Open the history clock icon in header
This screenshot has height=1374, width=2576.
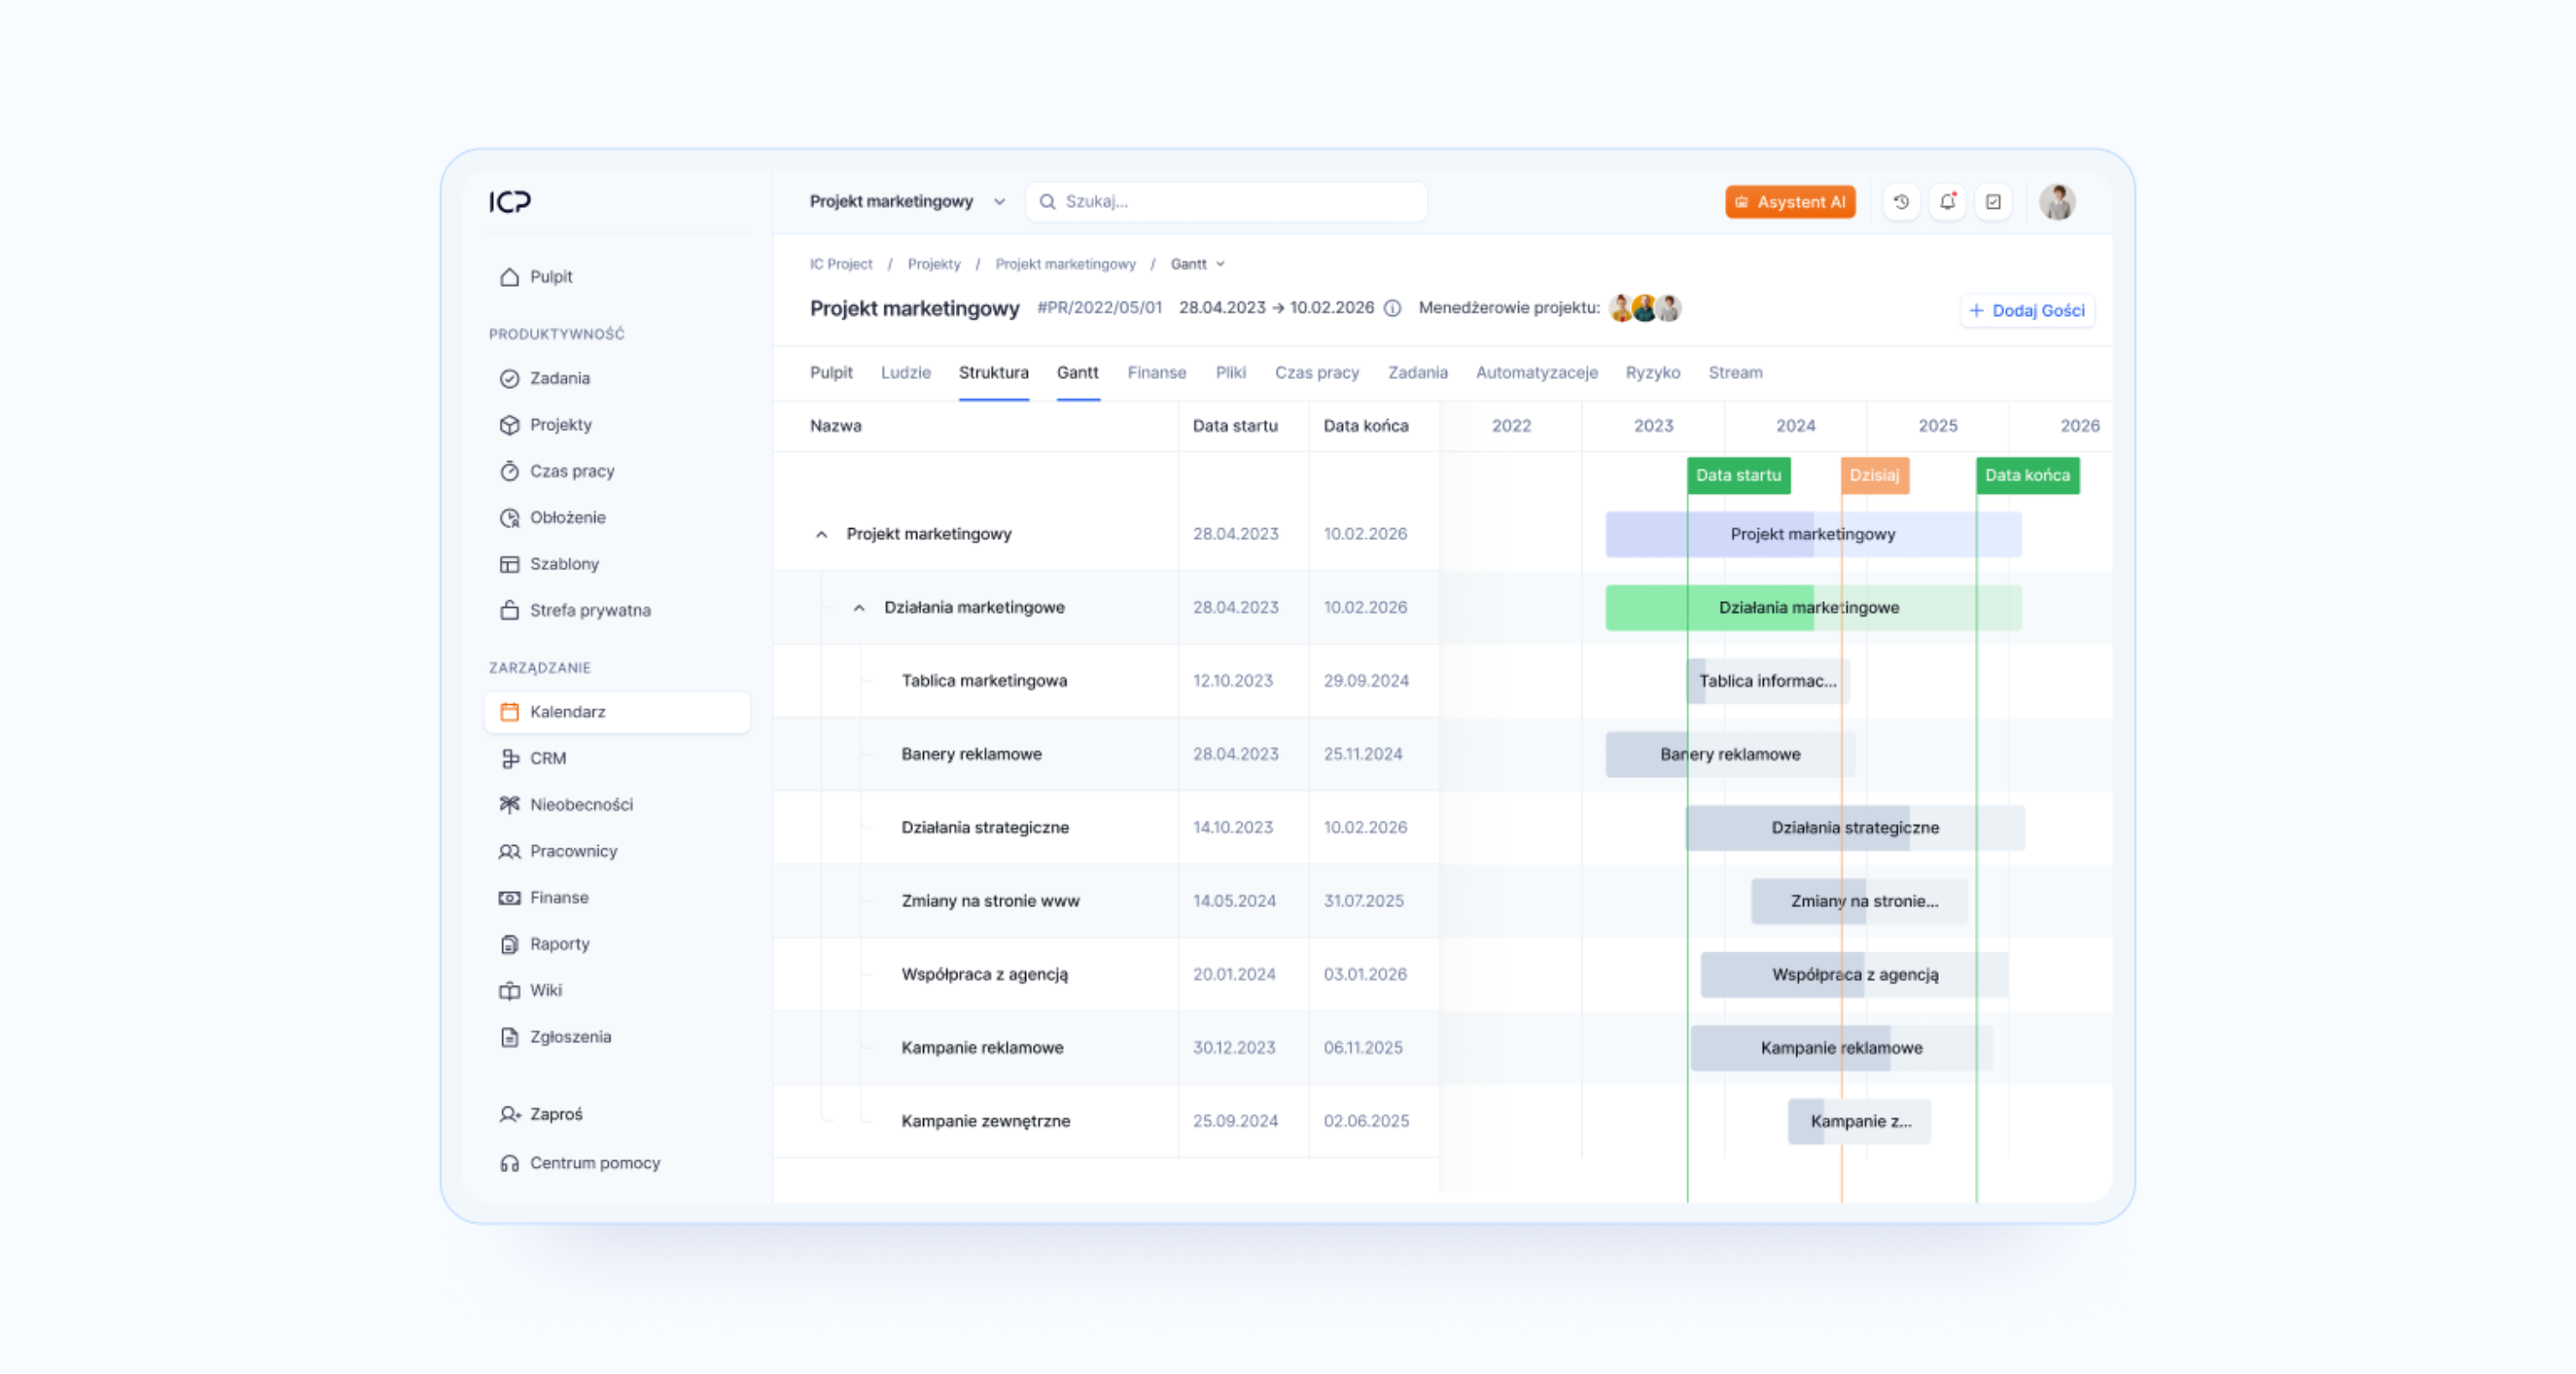pos(1901,202)
